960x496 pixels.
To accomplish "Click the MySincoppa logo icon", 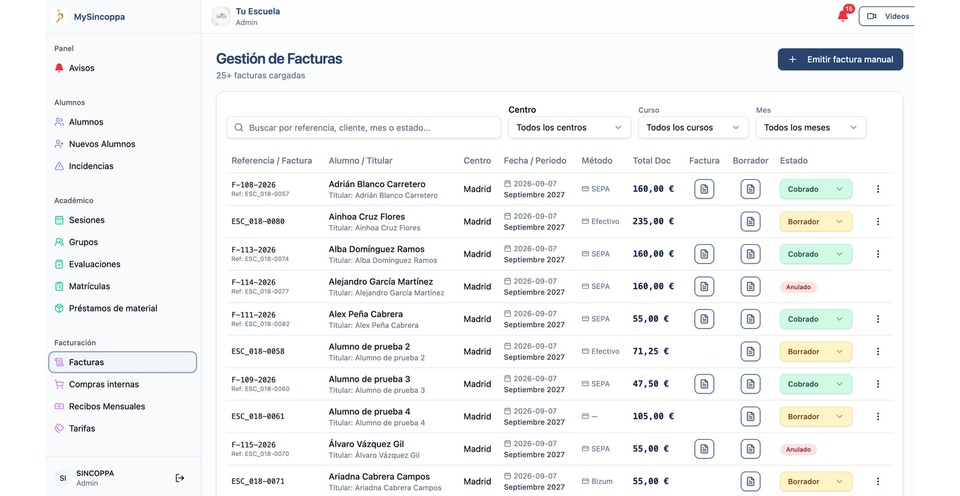I will point(59,17).
